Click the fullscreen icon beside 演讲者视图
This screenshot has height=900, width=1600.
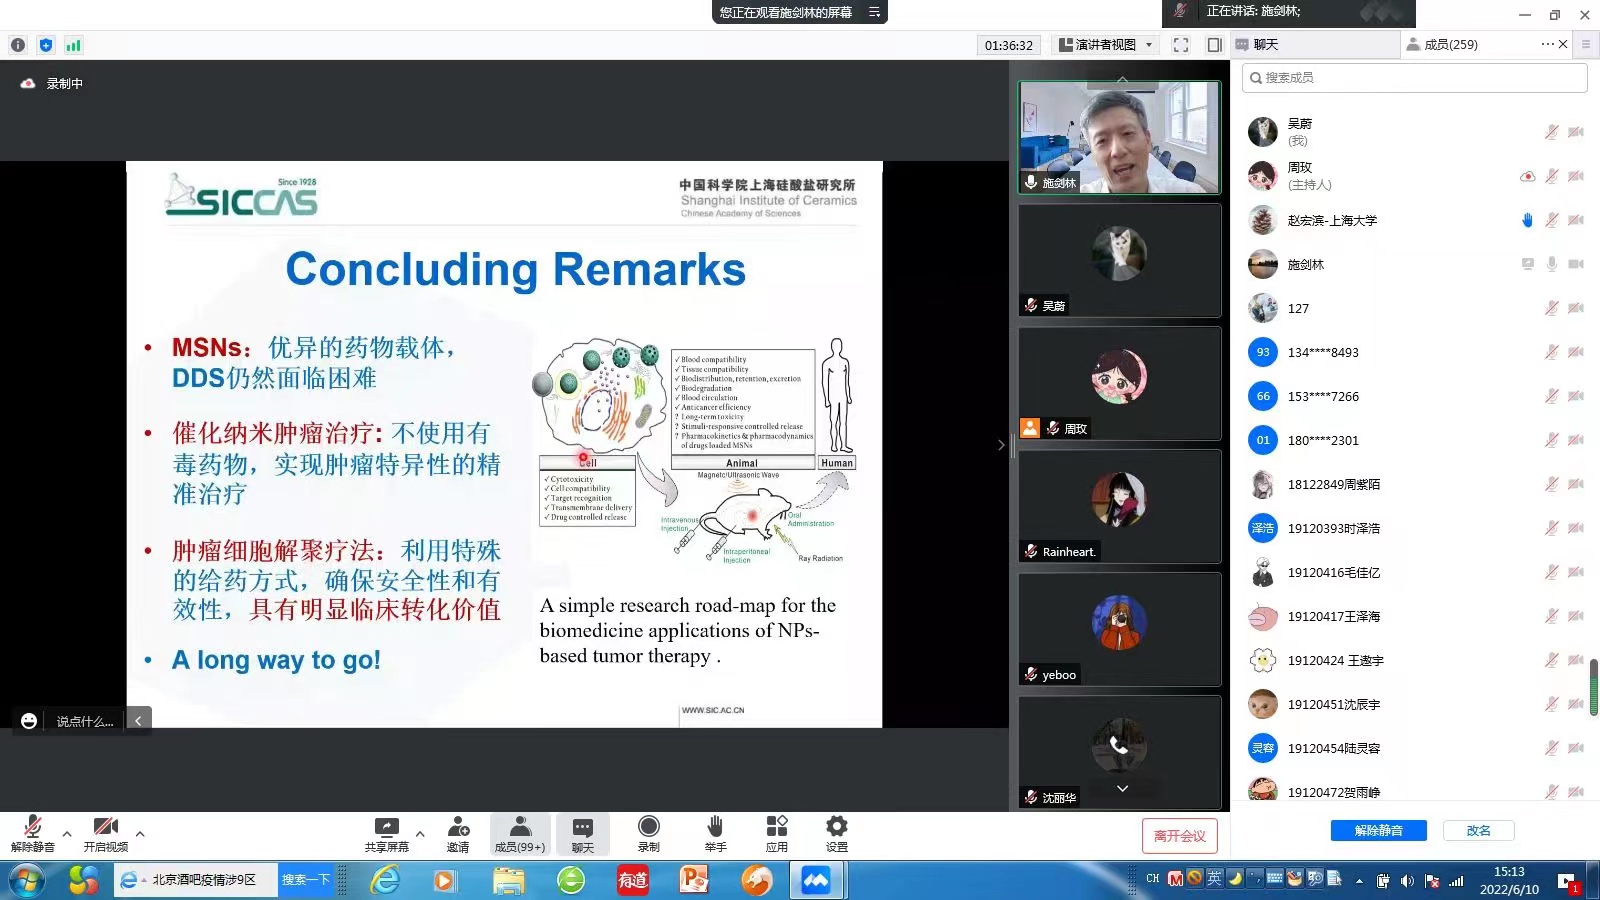(x=1181, y=45)
